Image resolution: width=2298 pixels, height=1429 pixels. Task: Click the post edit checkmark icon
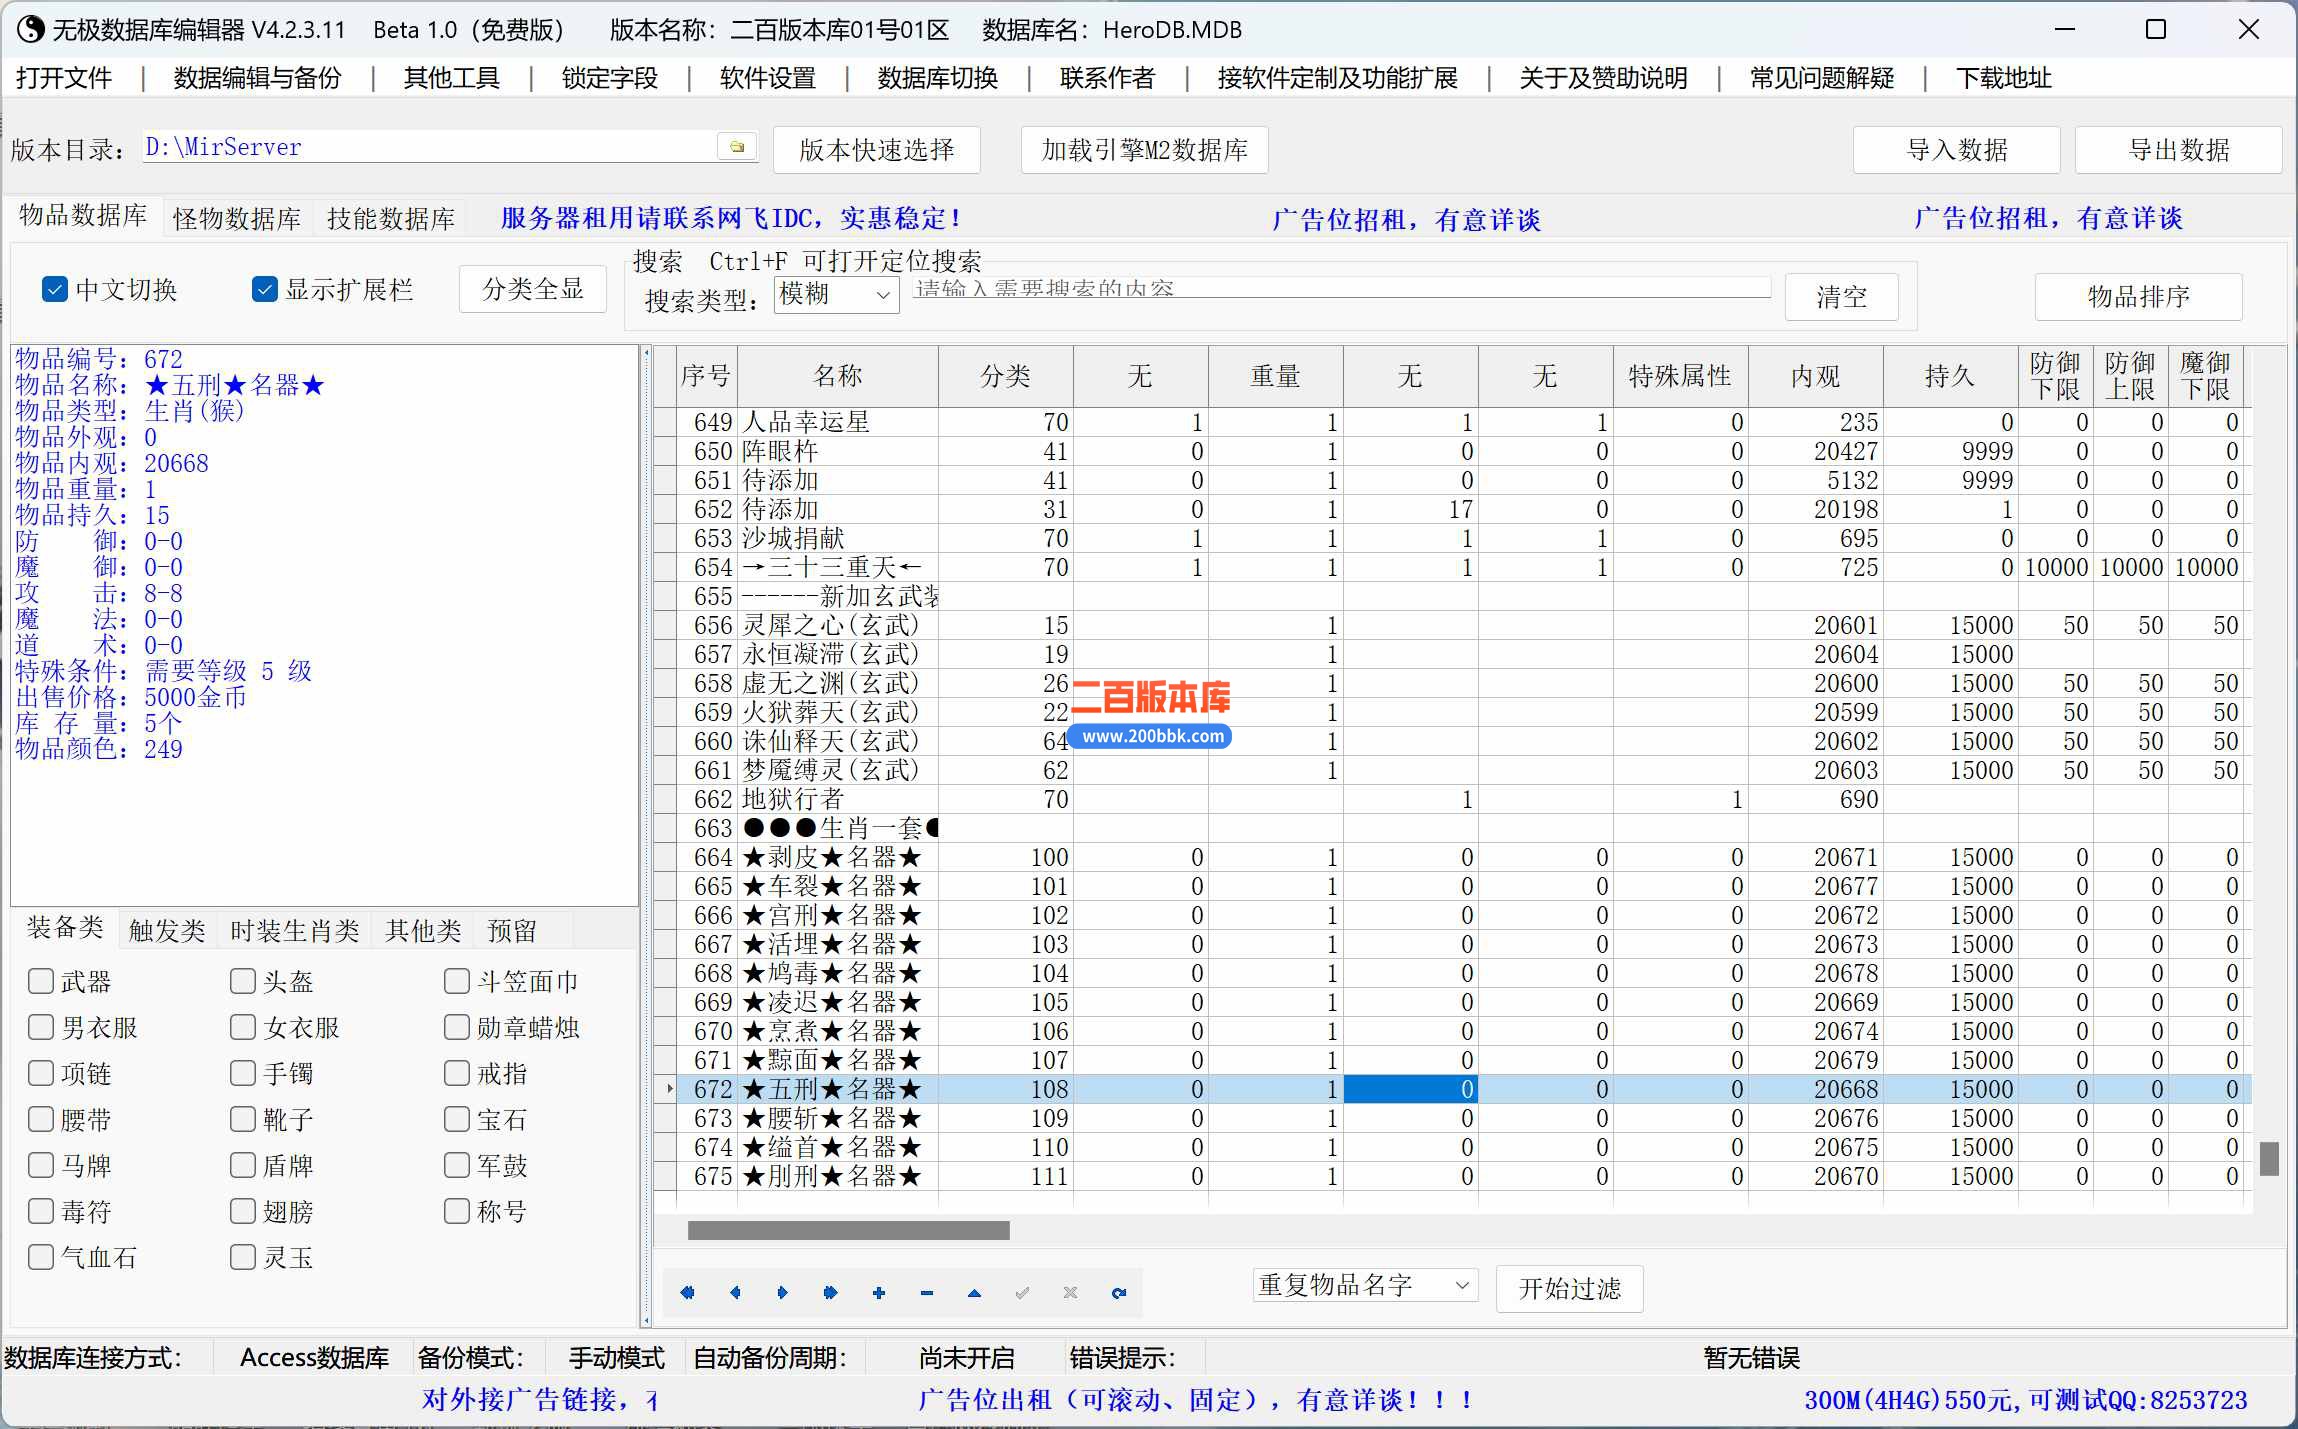click(x=1022, y=1292)
